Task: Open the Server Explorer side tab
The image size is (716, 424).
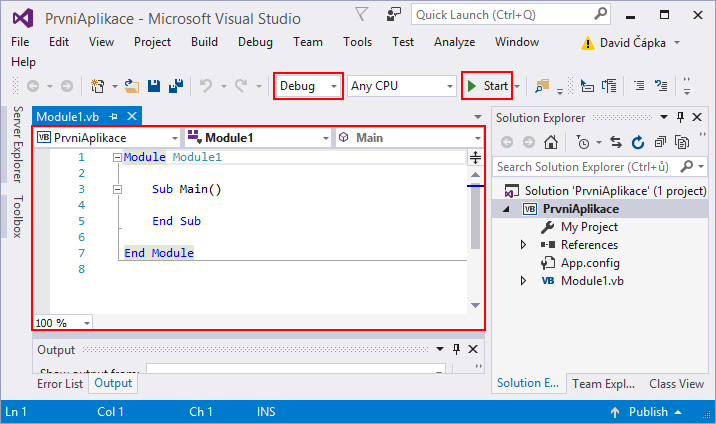Action: (x=17, y=144)
